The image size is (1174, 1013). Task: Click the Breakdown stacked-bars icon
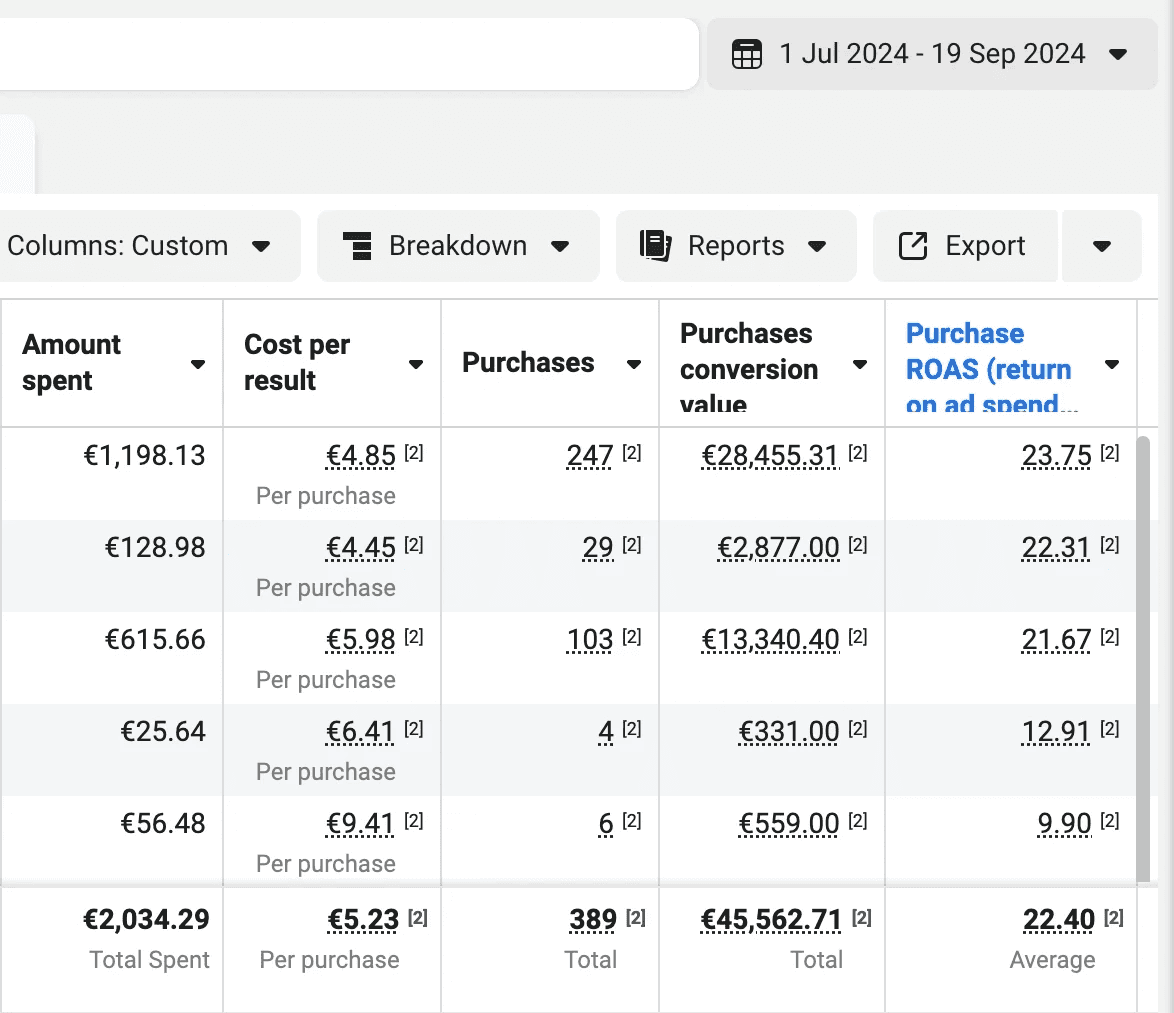(x=357, y=246)
